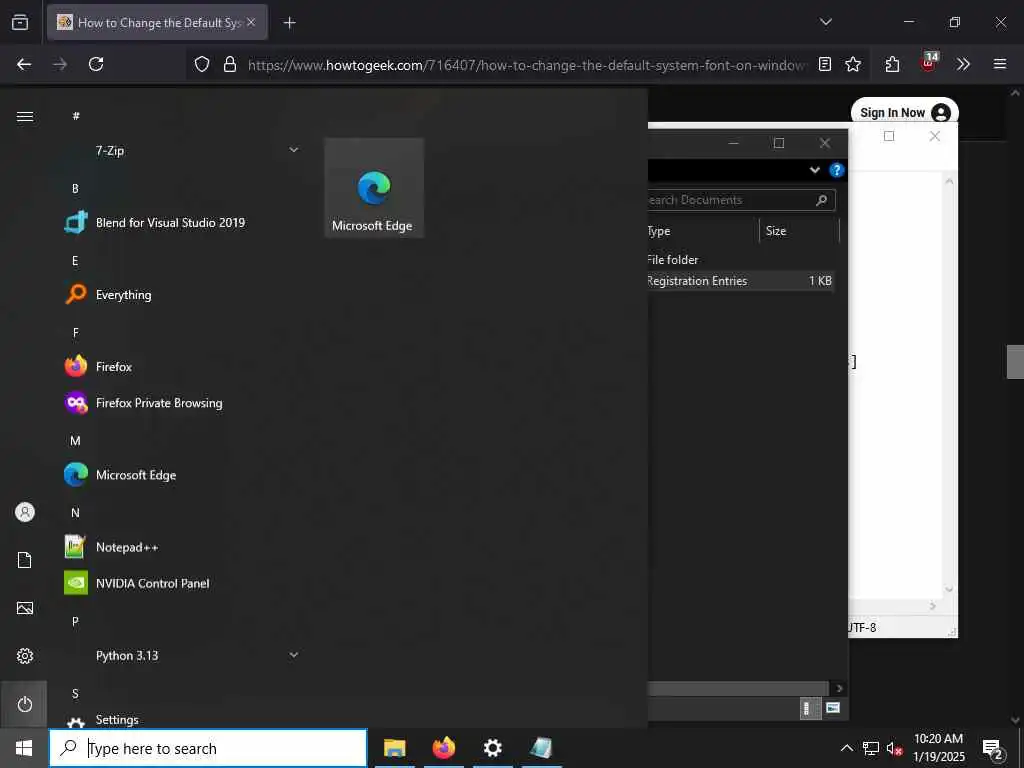The height and width of the screenshot is (768, 1024).
Task: Open the Firefox tab list button
Action: pos(20,22)
